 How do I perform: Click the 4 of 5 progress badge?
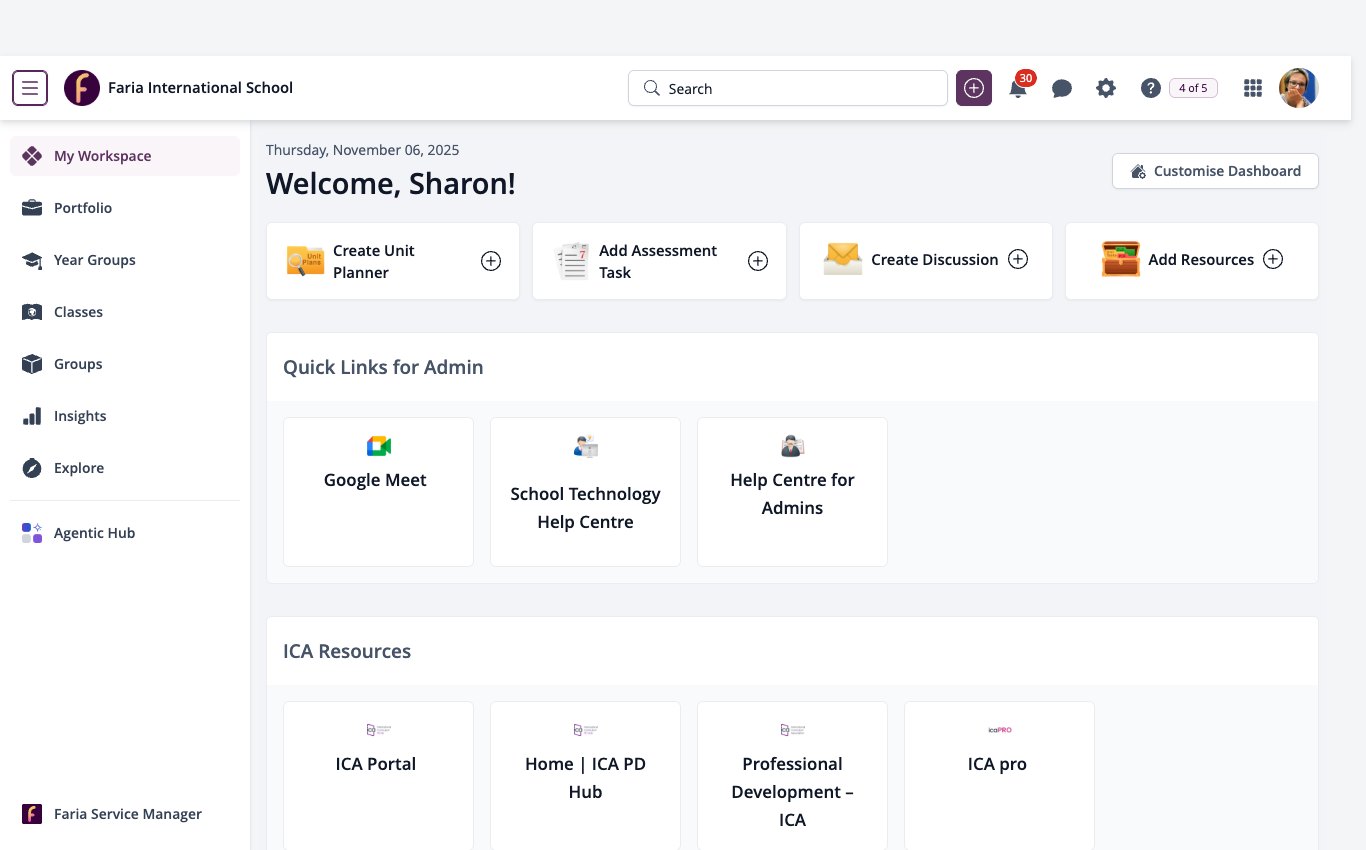[1193, 88]
